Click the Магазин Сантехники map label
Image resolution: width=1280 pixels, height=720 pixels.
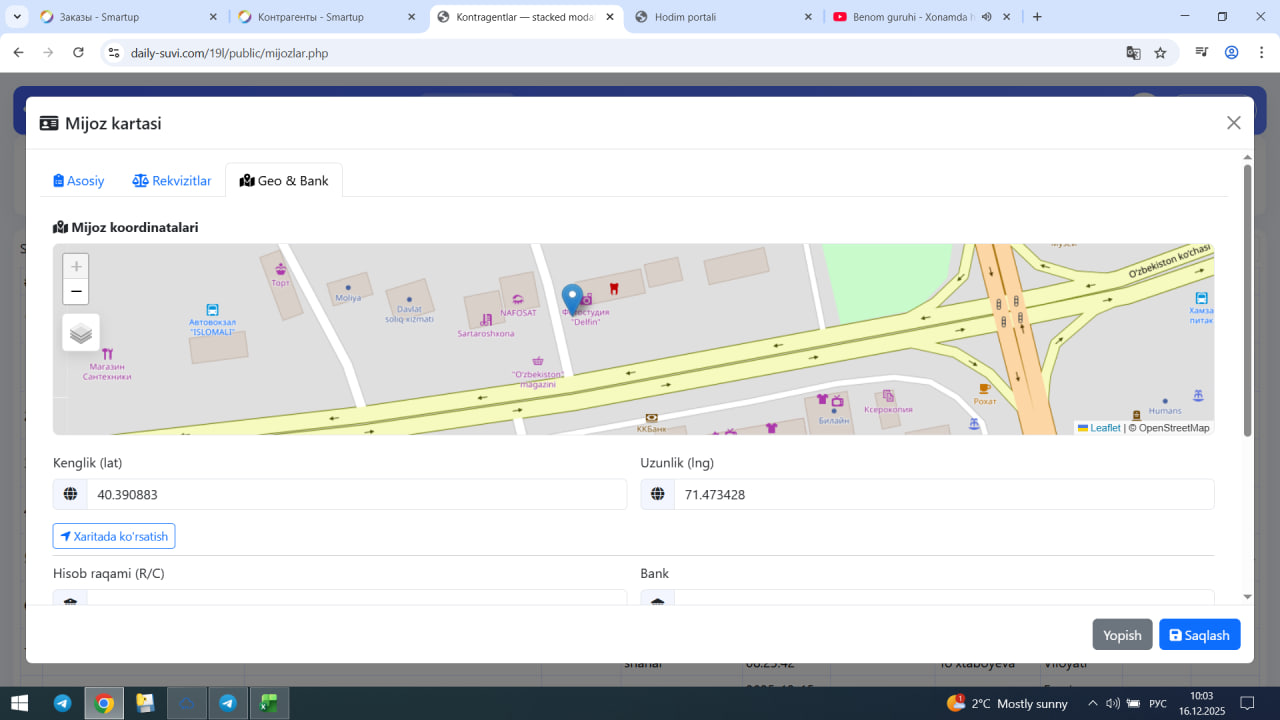pos(107,371)
